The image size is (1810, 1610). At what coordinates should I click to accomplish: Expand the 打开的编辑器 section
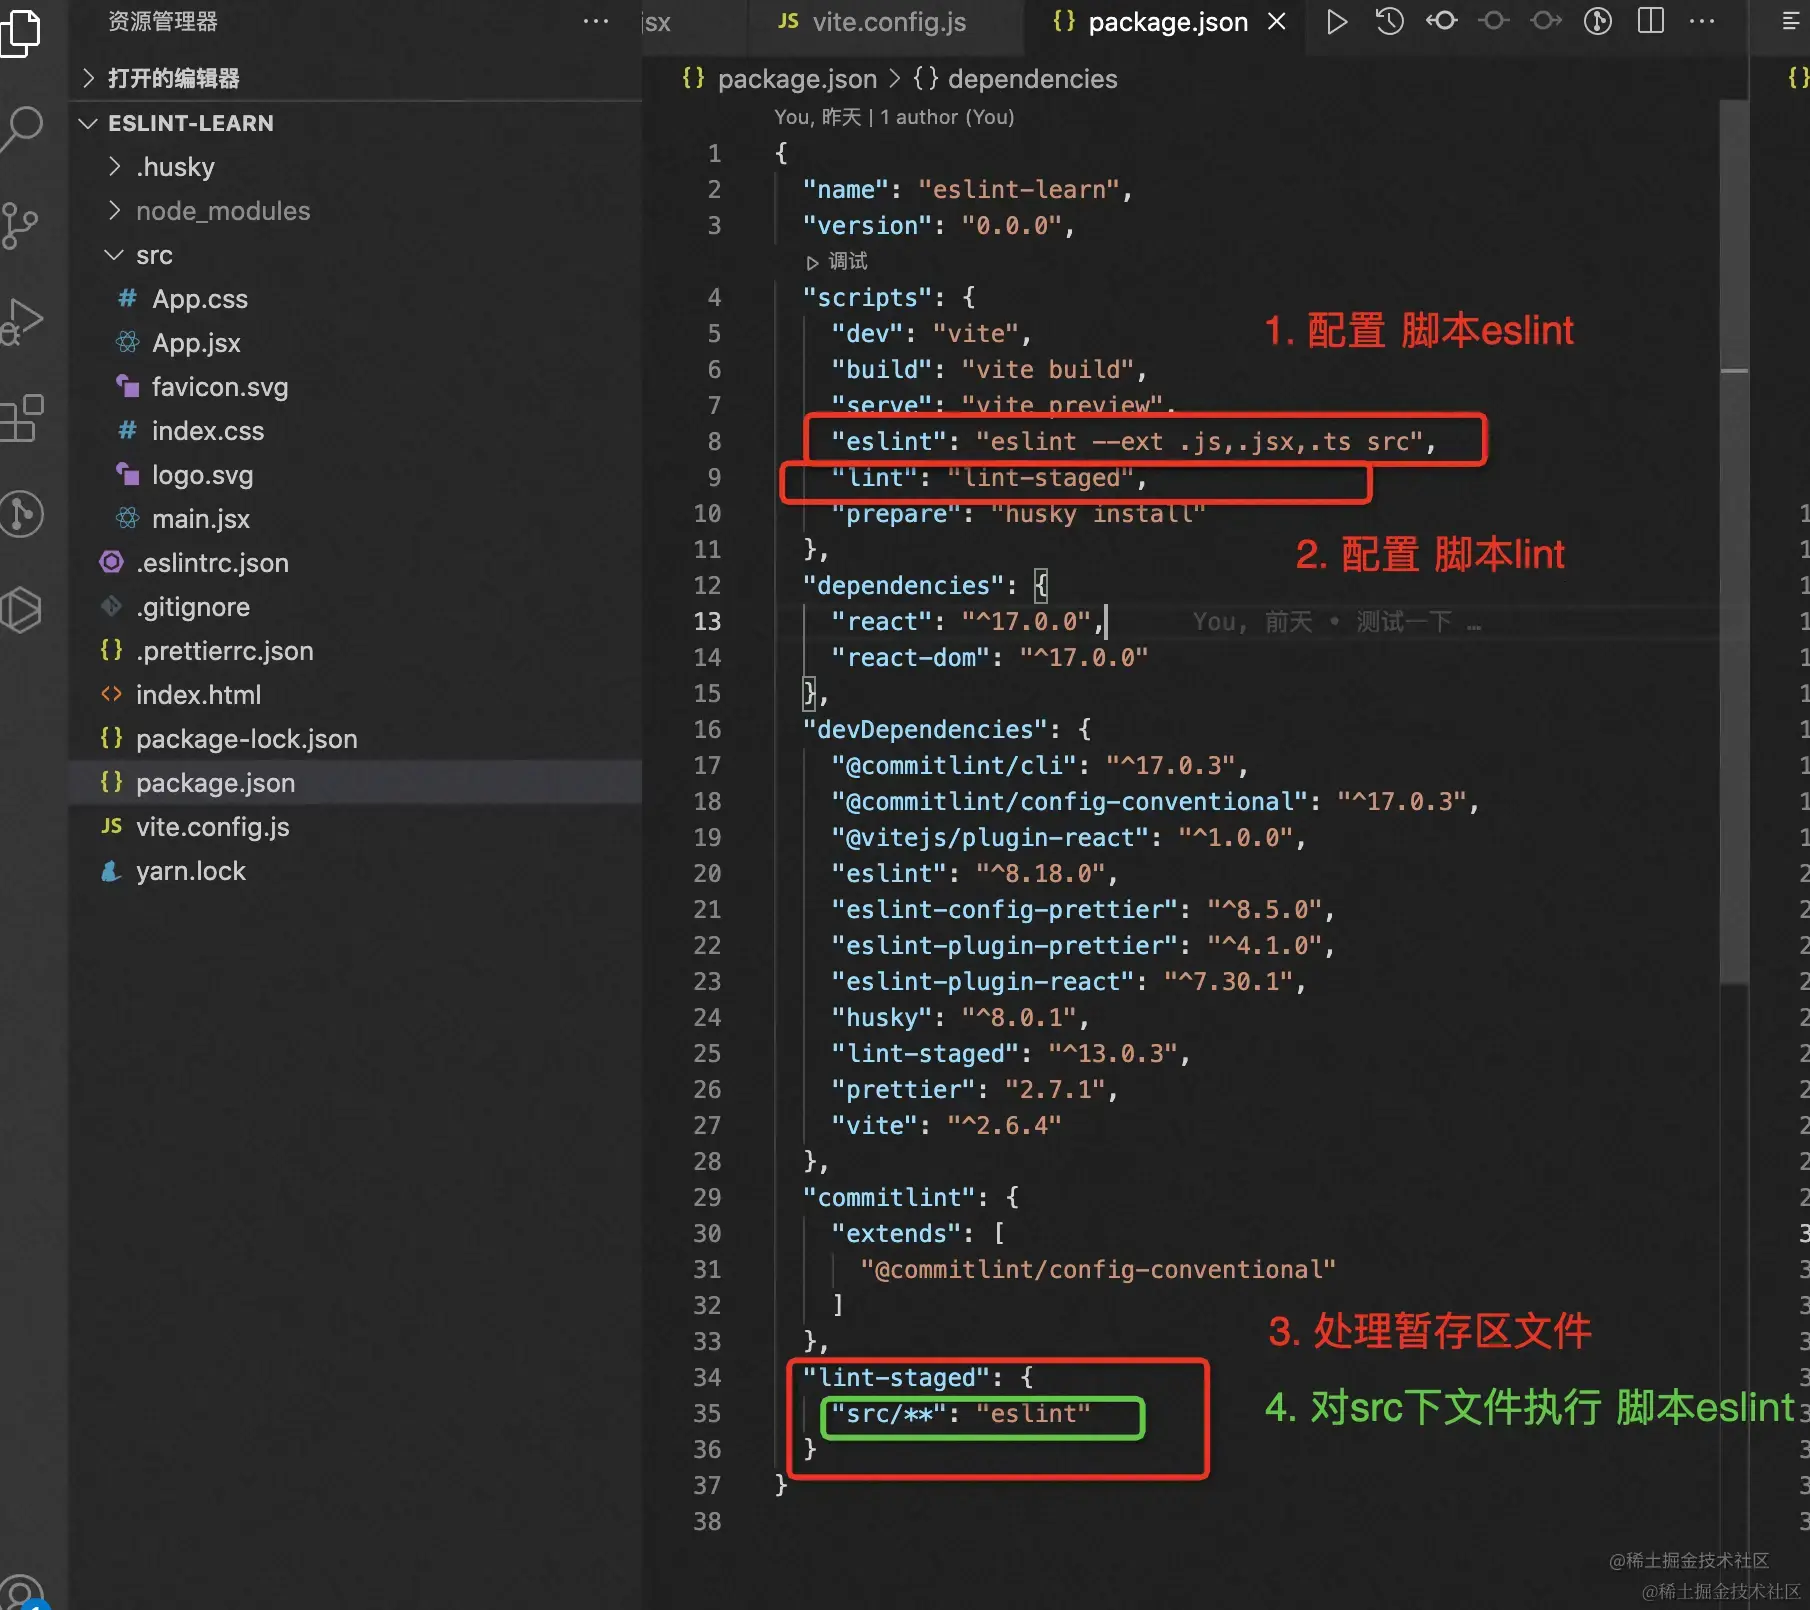click(x=355, y=78)
